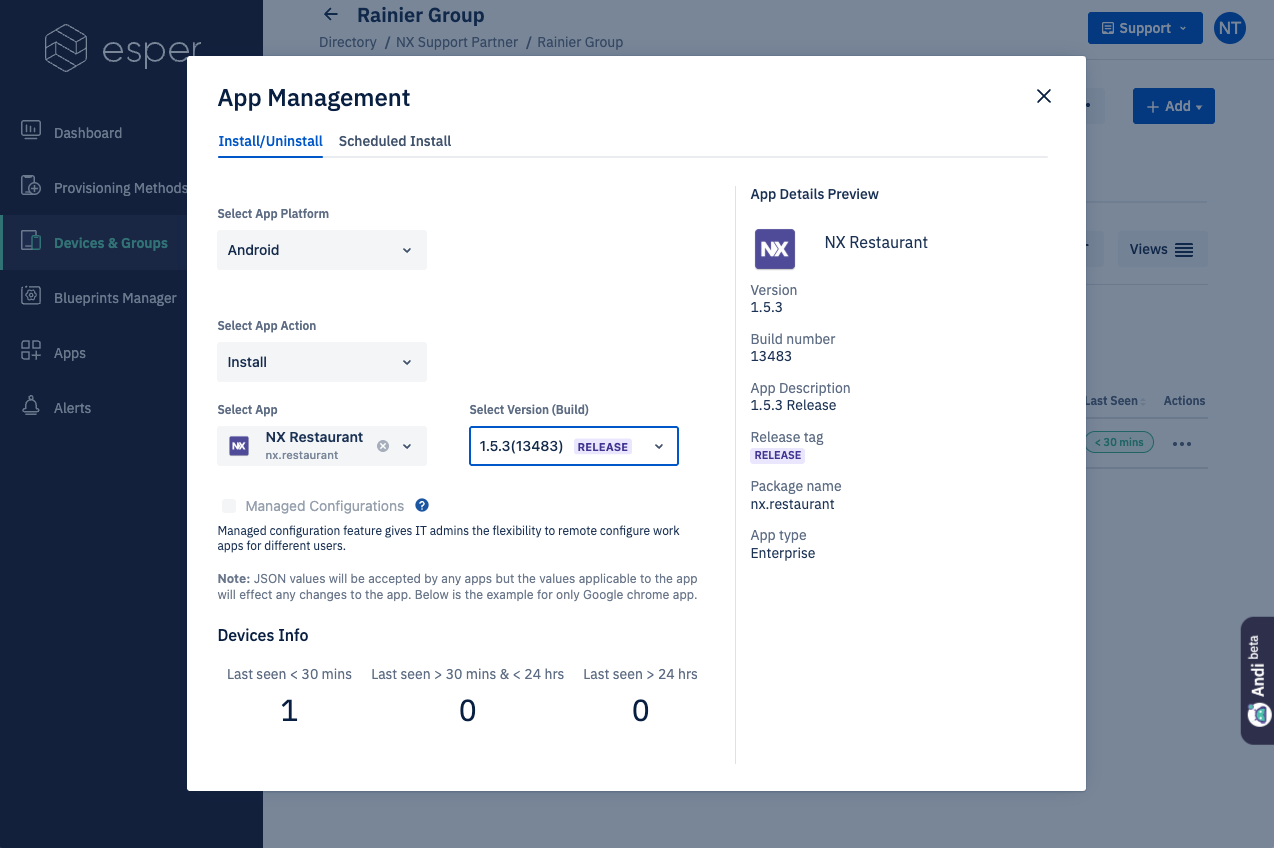Click the Alerts bell icon
1274x848 pixels.
pyautogui.click(x=31, y=407)
